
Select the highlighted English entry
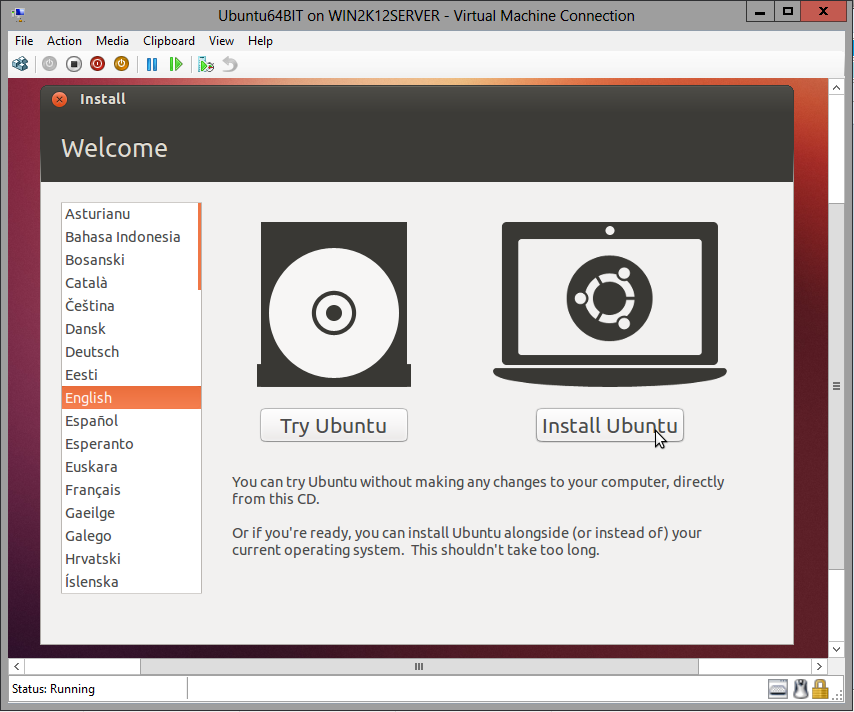click(x=131, y=398)
